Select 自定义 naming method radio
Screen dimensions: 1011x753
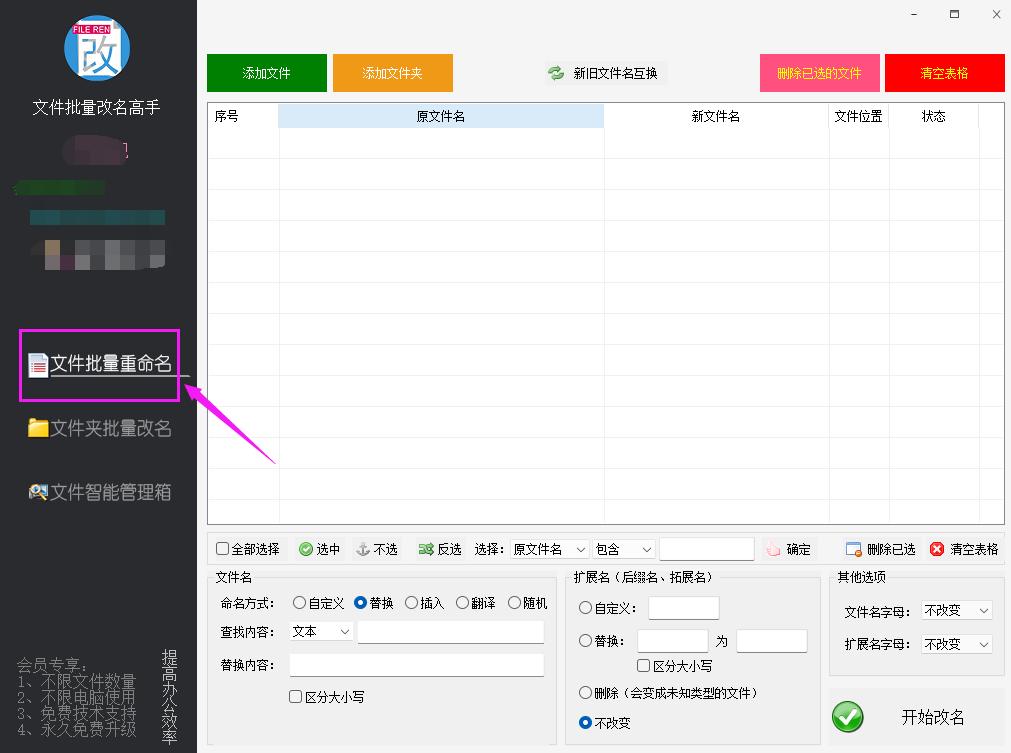click(x=299, y=603)
